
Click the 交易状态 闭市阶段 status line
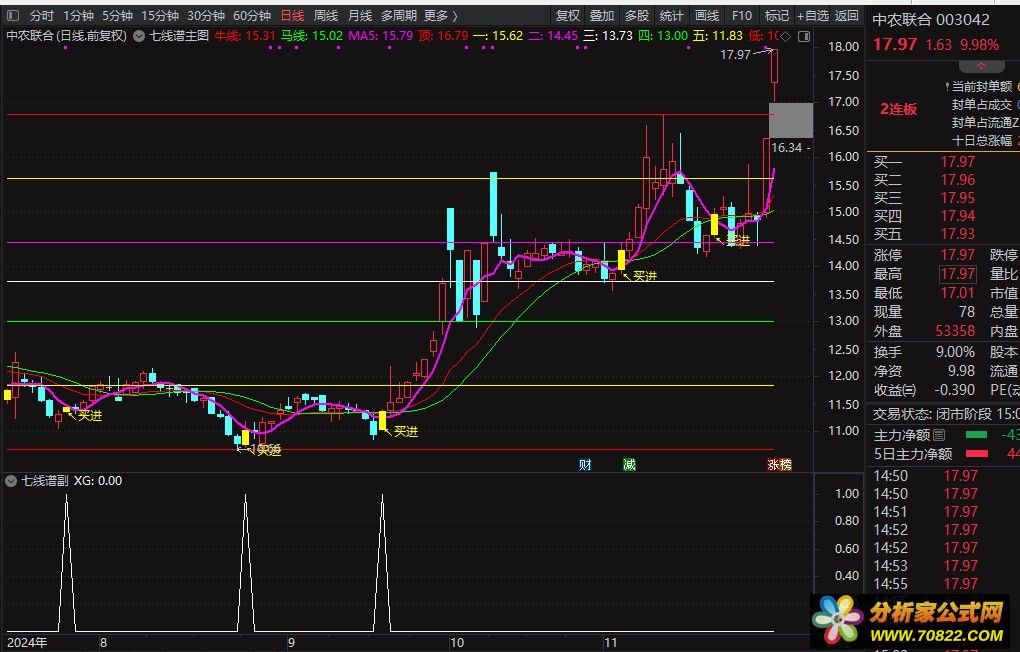pos(946,414)
